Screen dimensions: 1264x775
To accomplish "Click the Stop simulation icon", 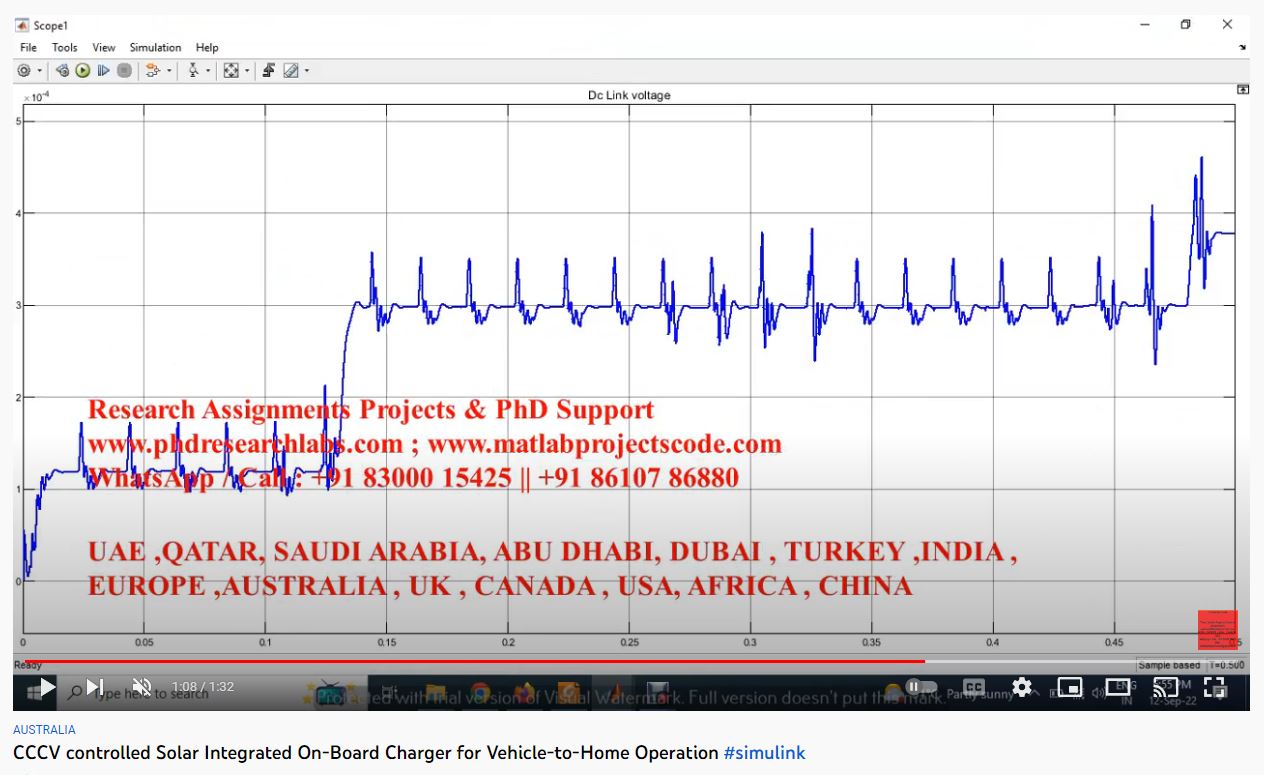I will [x=124, y=71].
